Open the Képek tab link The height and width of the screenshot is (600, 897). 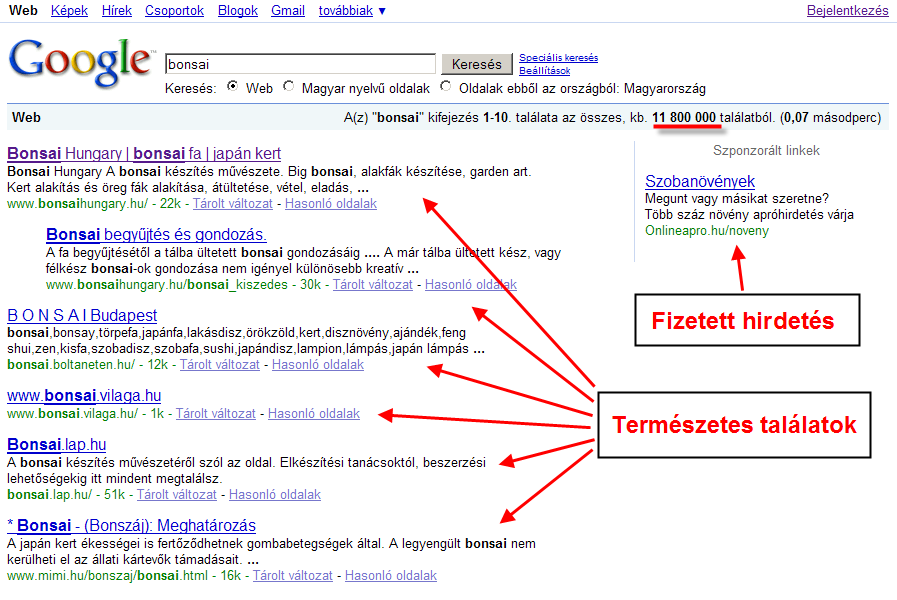click(x=69, y=10)
